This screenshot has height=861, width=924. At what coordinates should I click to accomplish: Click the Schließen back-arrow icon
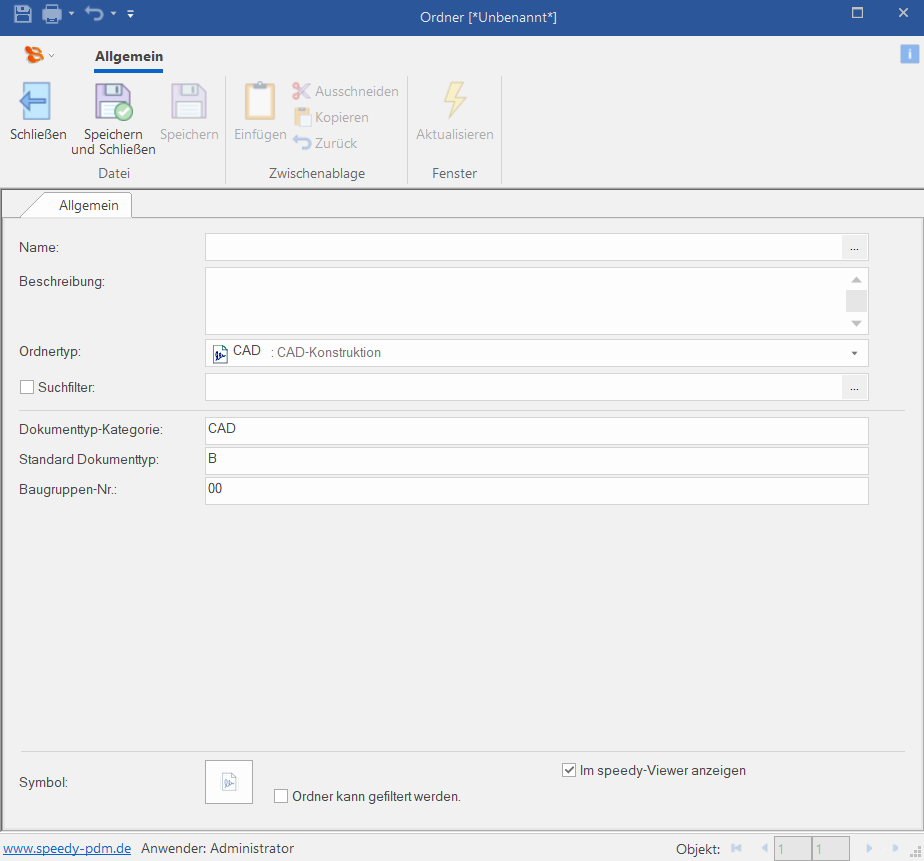coord(36,102)
